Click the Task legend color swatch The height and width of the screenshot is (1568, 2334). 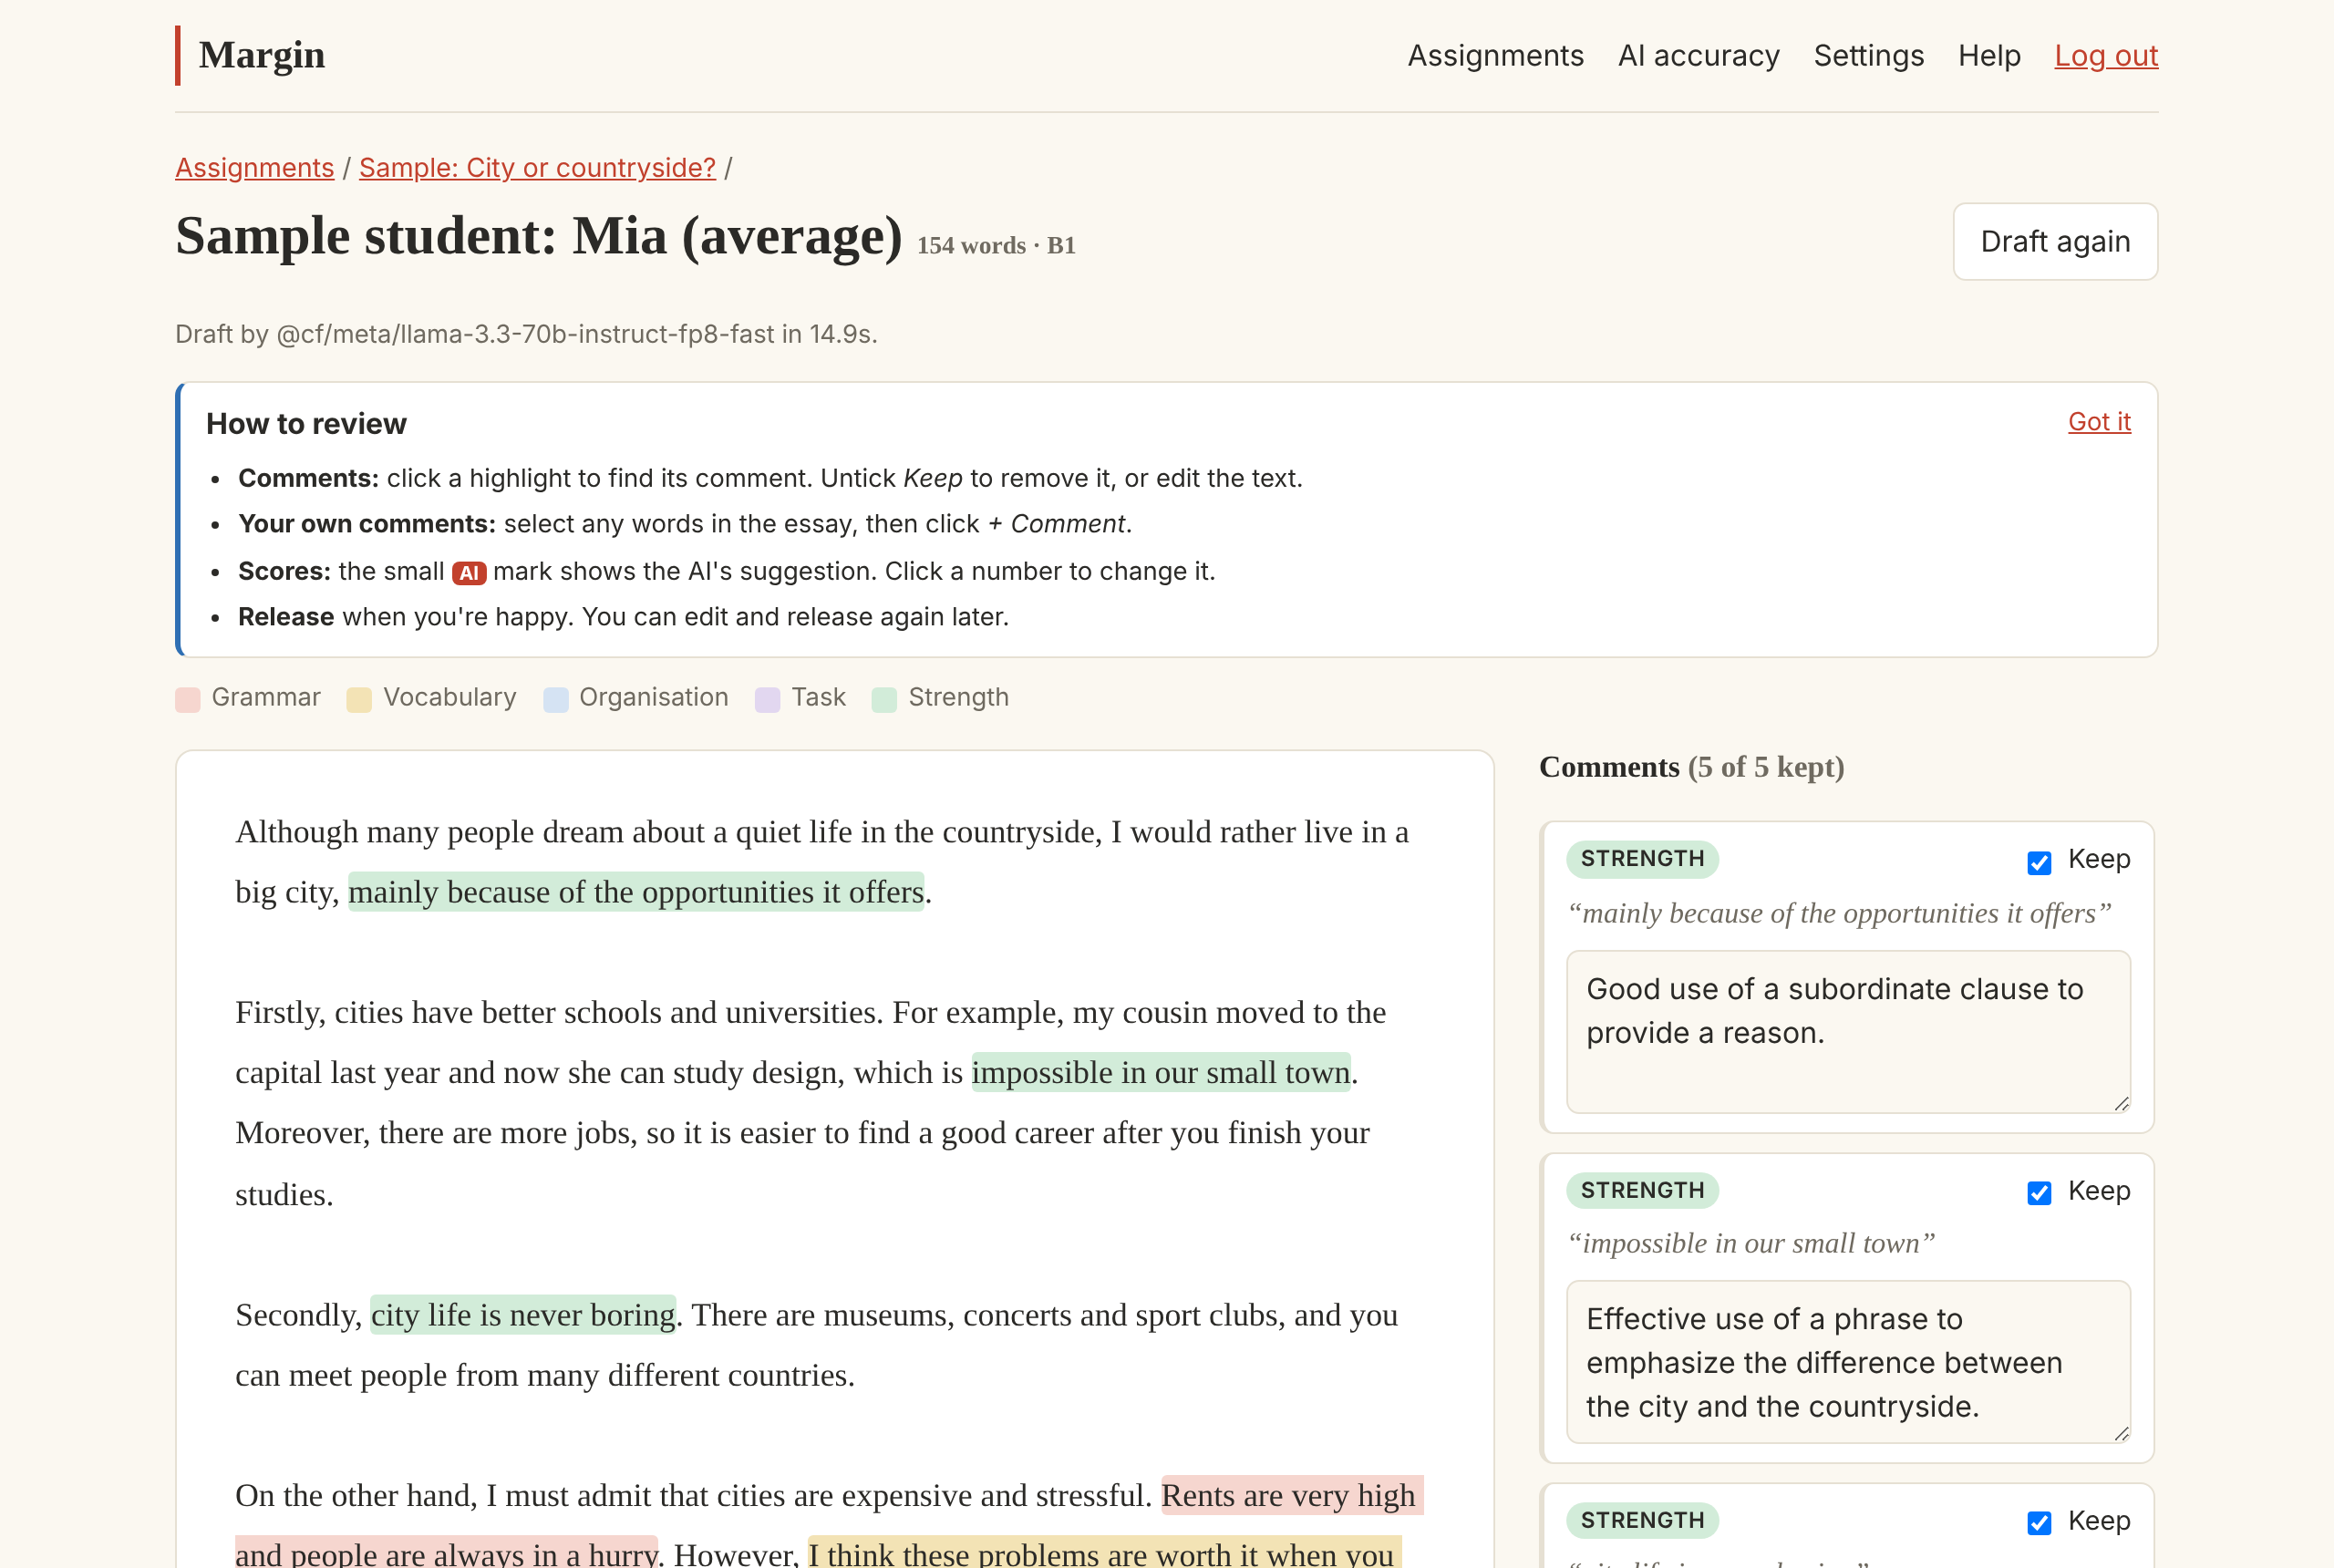767,699
